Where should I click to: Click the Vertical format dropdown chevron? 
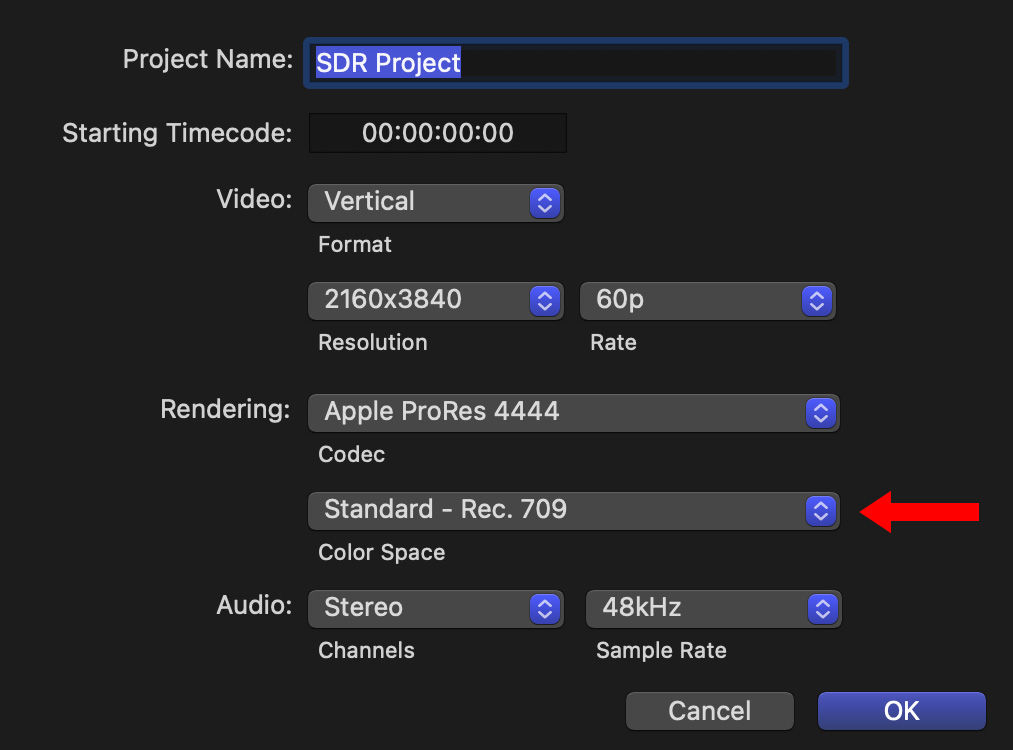(x=544, y=203)
